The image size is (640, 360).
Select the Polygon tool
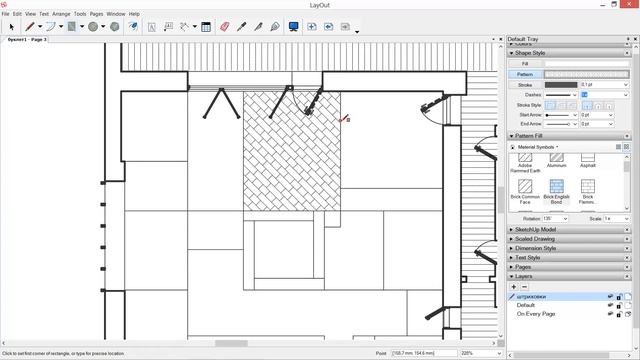(x=115, y=27)
